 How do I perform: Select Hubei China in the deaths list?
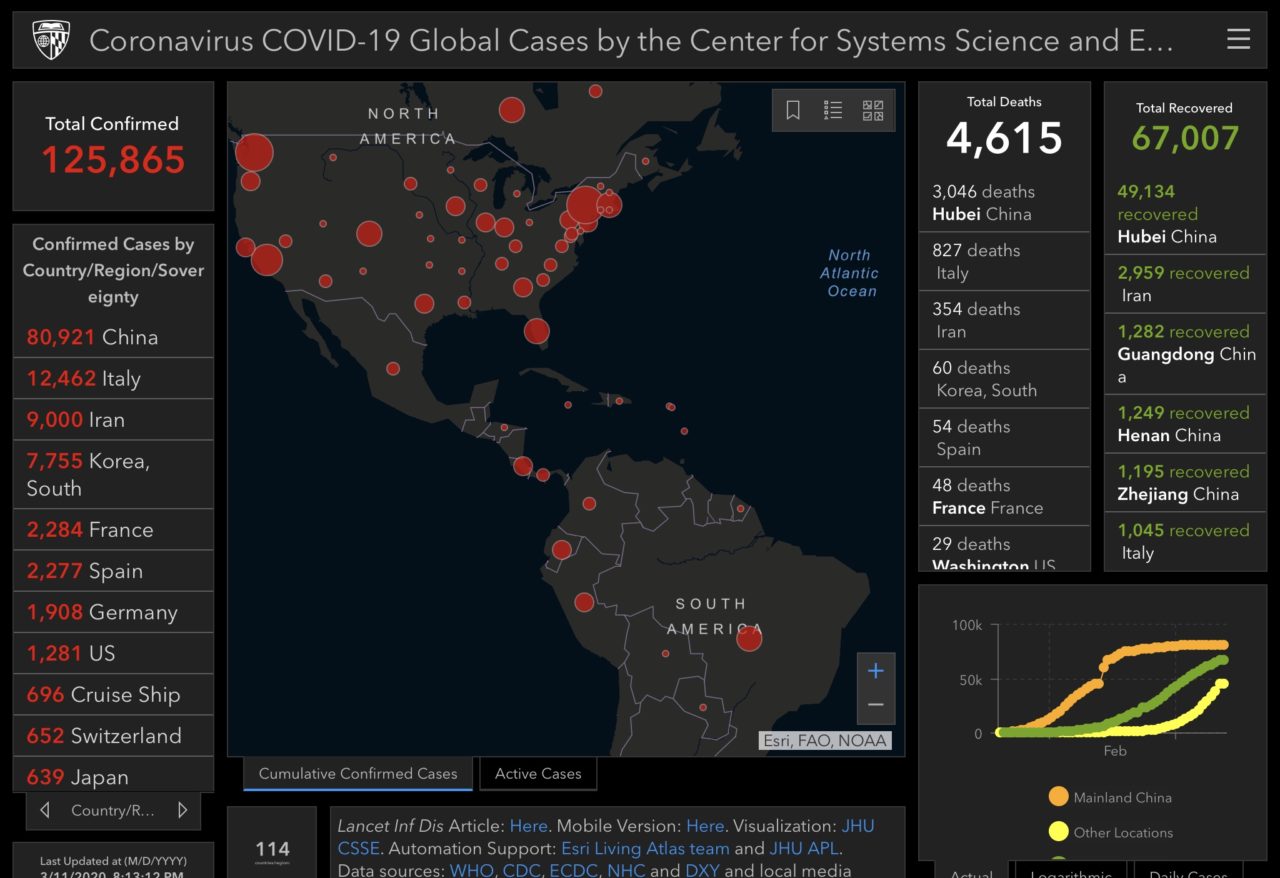point(1004,203)
